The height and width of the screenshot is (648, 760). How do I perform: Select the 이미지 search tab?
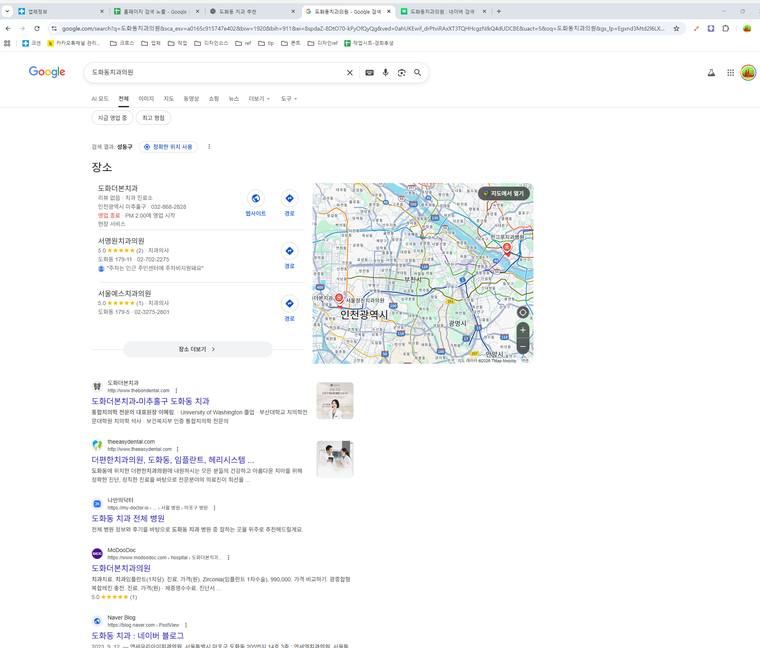pos(146,98)
